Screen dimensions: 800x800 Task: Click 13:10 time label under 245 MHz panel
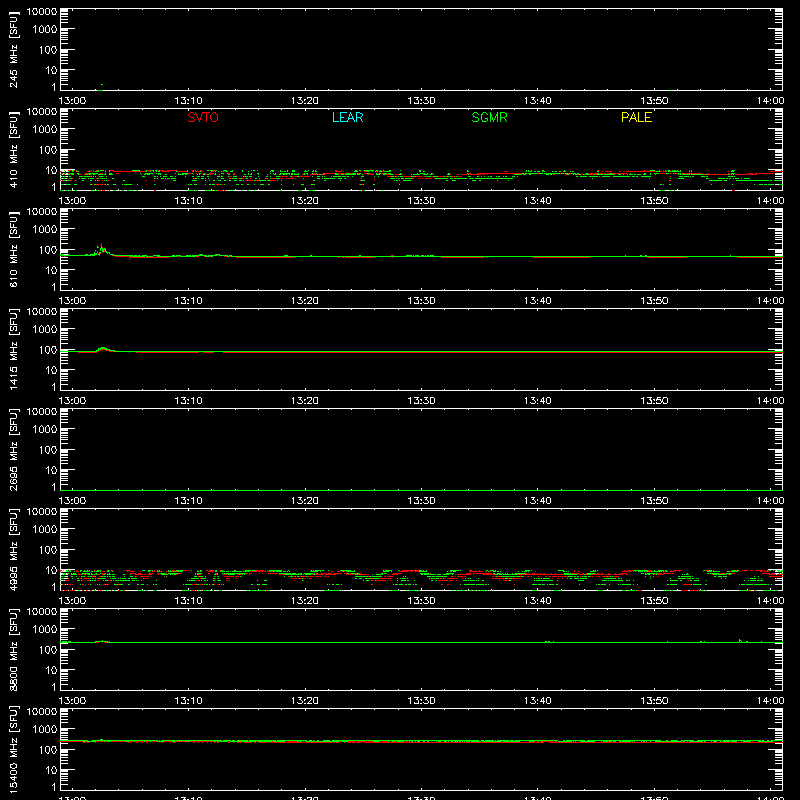[188, 101]
